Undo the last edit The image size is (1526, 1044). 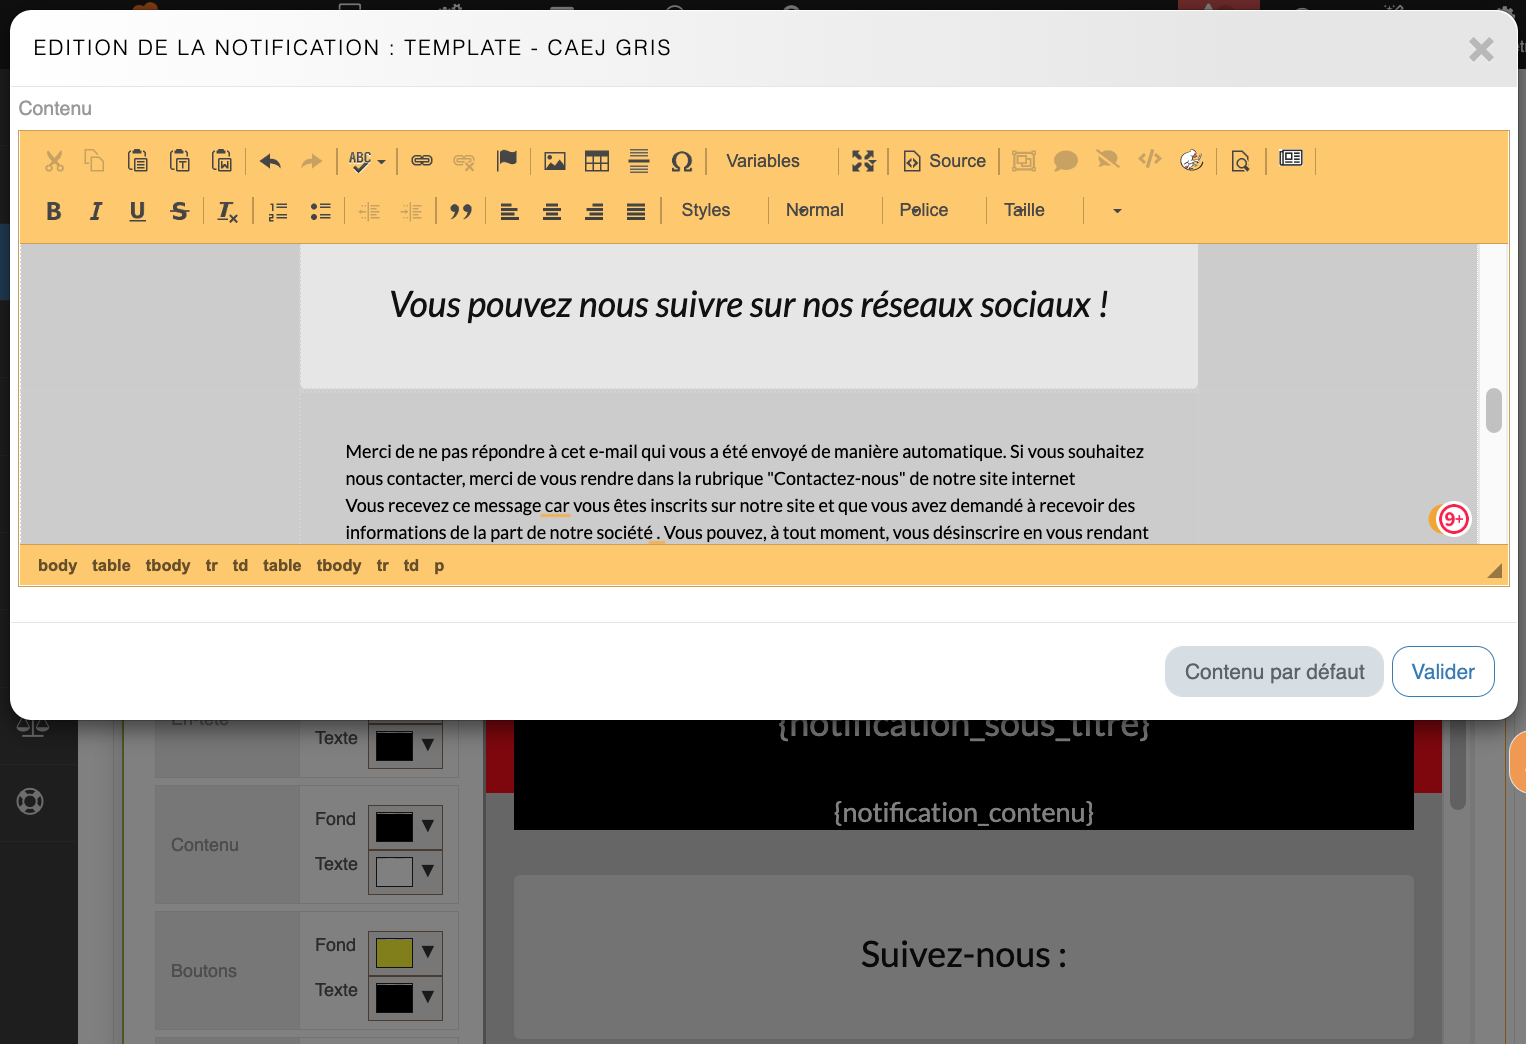pos(270,161)
